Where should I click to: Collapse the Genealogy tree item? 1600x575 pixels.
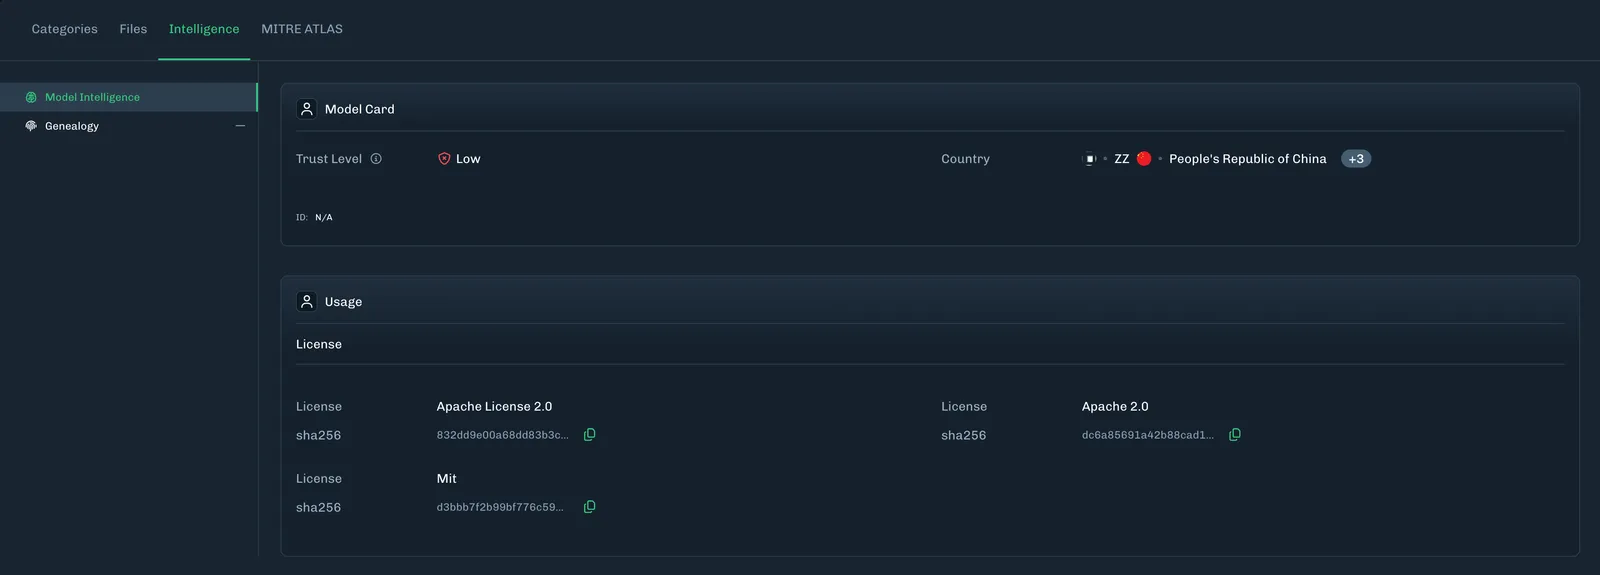pyautogui.click(x=240, y=126)
